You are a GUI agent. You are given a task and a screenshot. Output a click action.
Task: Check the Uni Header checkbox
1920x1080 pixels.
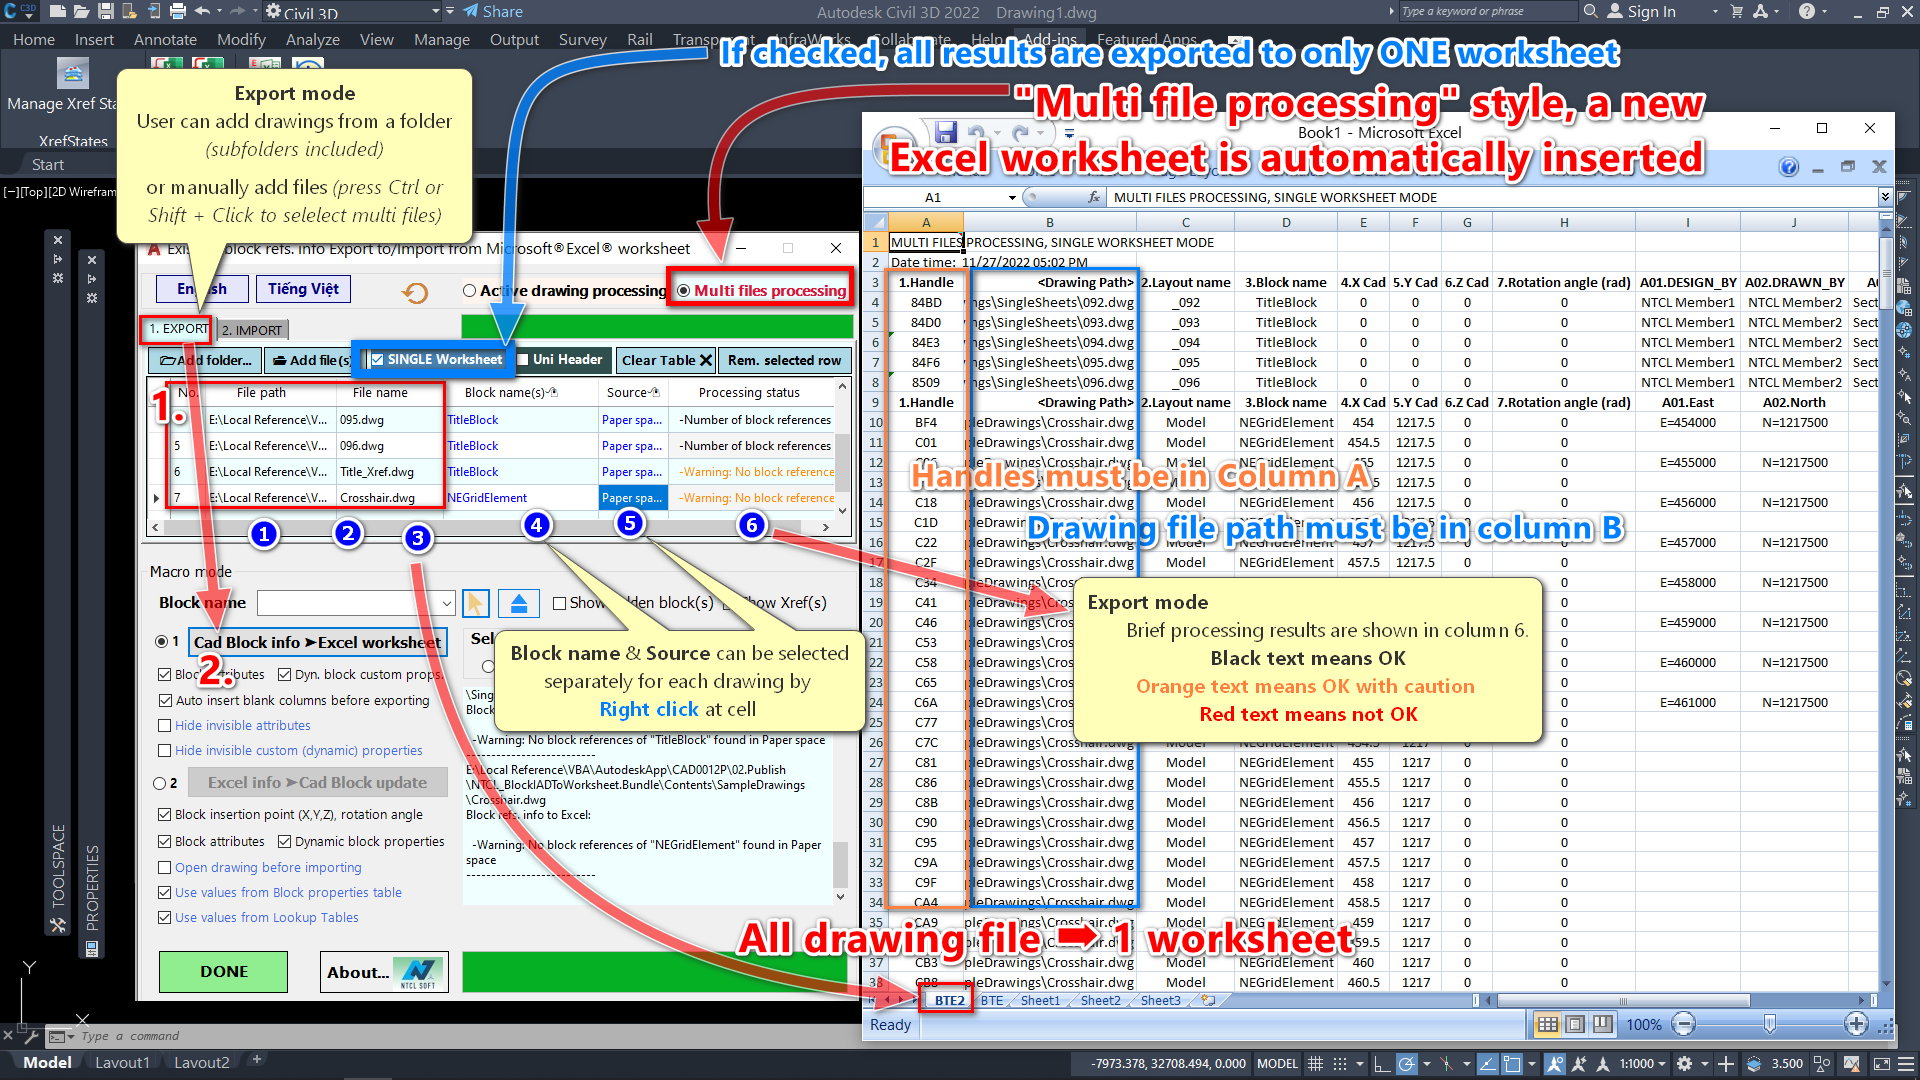tap(523, 360)
